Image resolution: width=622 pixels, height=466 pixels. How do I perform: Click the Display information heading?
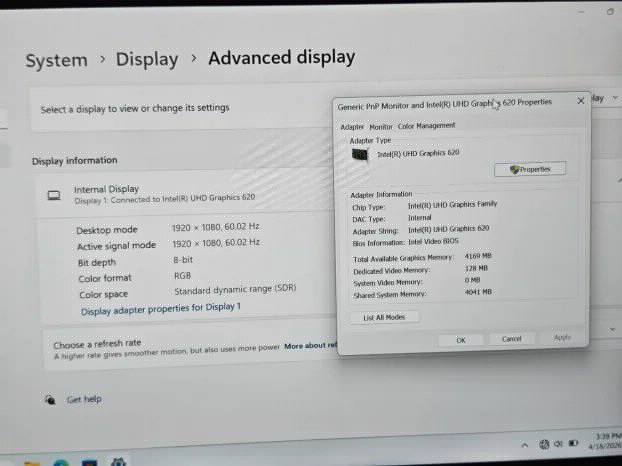(x=75, y=161)
